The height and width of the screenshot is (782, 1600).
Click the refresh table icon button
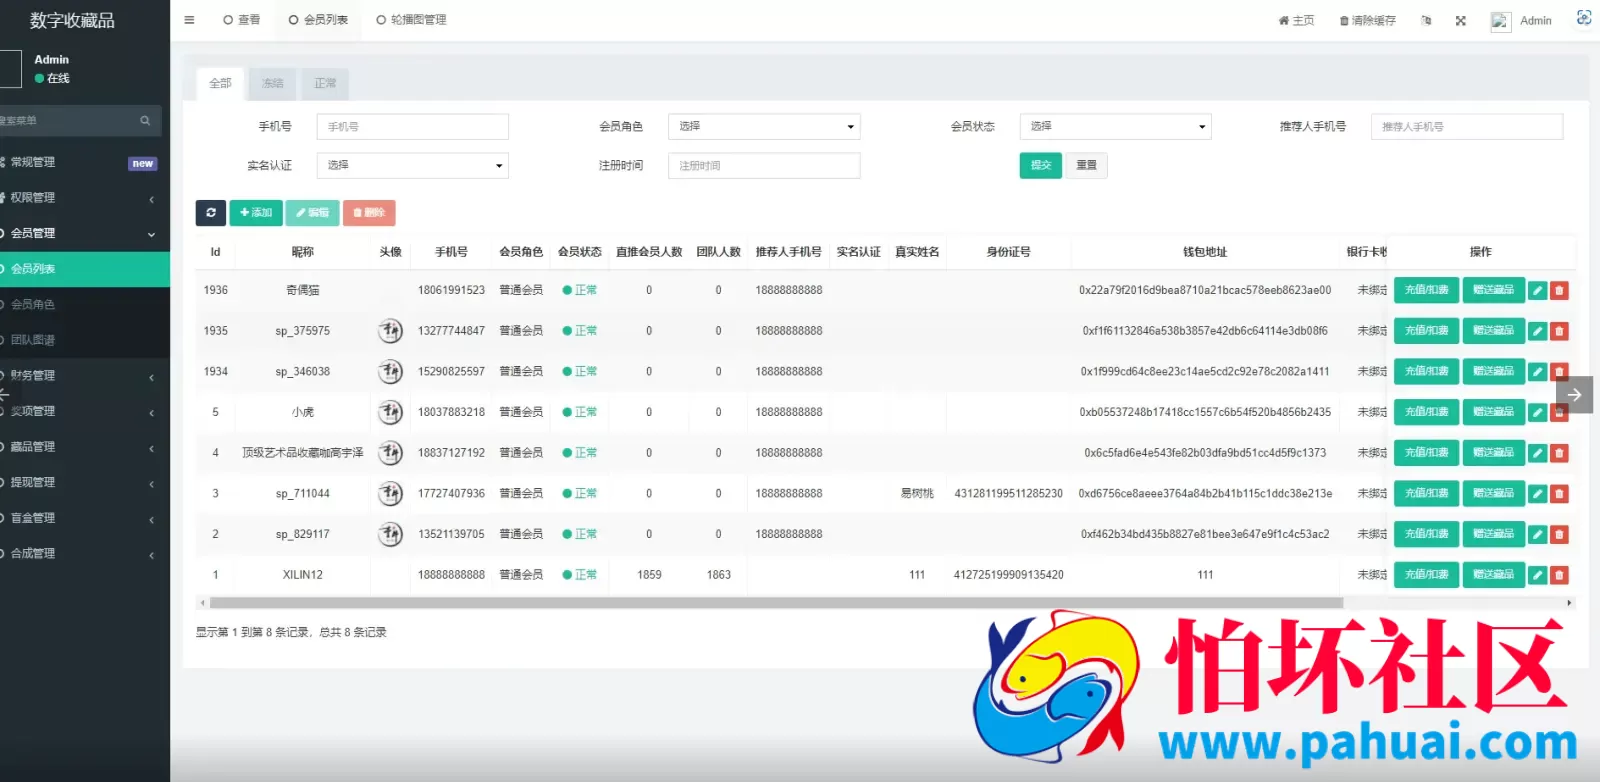coord(211,213)
